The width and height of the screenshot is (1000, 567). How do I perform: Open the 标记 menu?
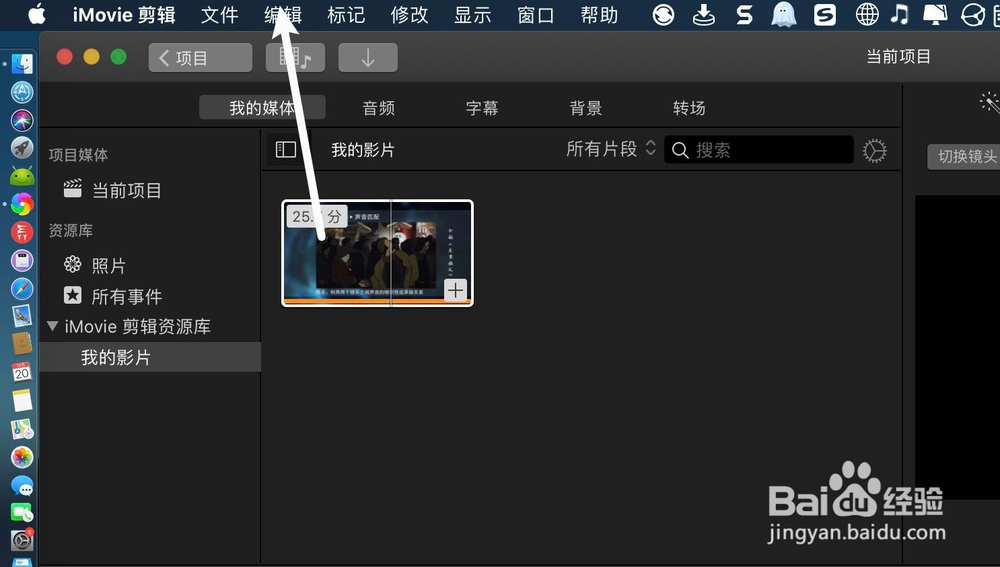point(346,15)
